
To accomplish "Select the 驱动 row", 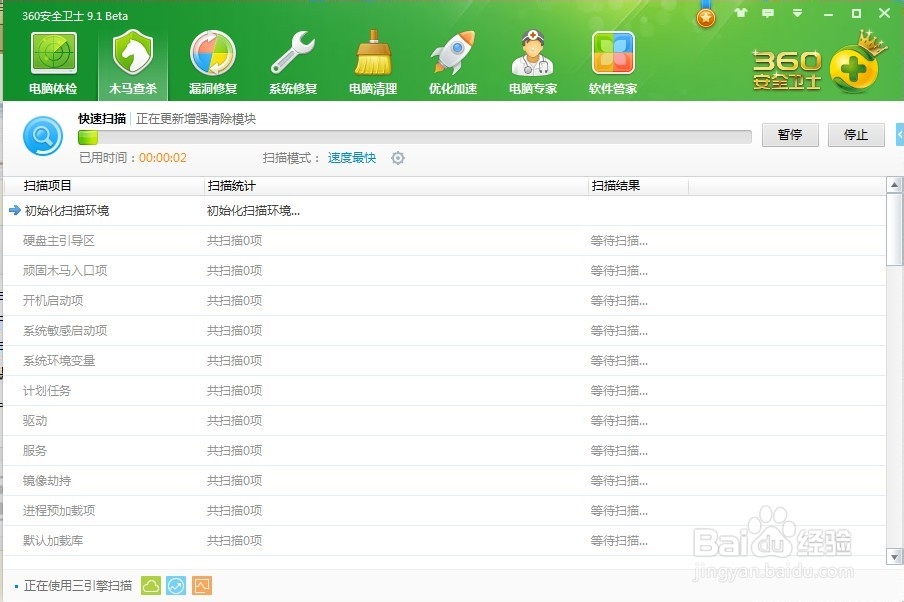I will pos(445,420).
